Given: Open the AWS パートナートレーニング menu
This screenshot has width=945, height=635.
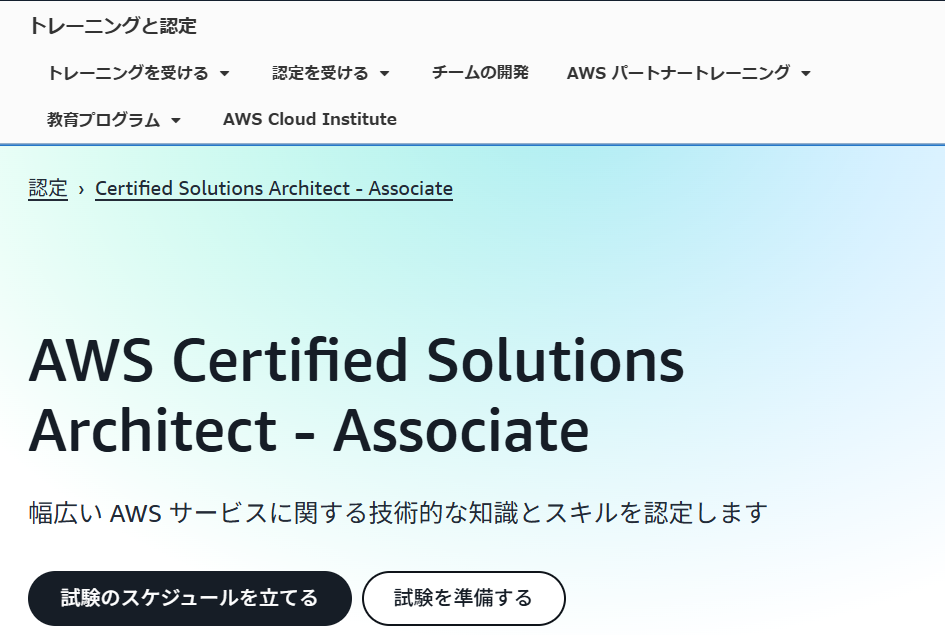Looking at the screenshot, I should (x=678, y=73).
